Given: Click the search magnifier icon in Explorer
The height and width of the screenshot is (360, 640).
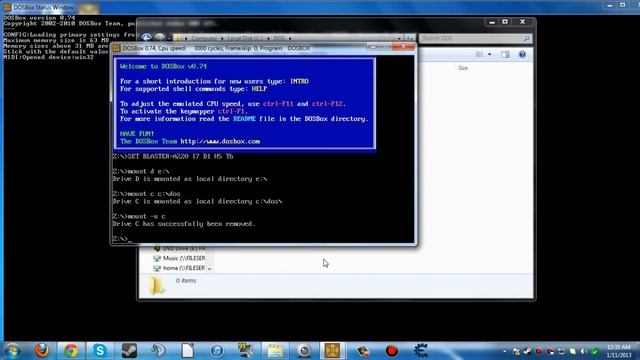Looking at the screenshot, I should (x=527, y=38).
